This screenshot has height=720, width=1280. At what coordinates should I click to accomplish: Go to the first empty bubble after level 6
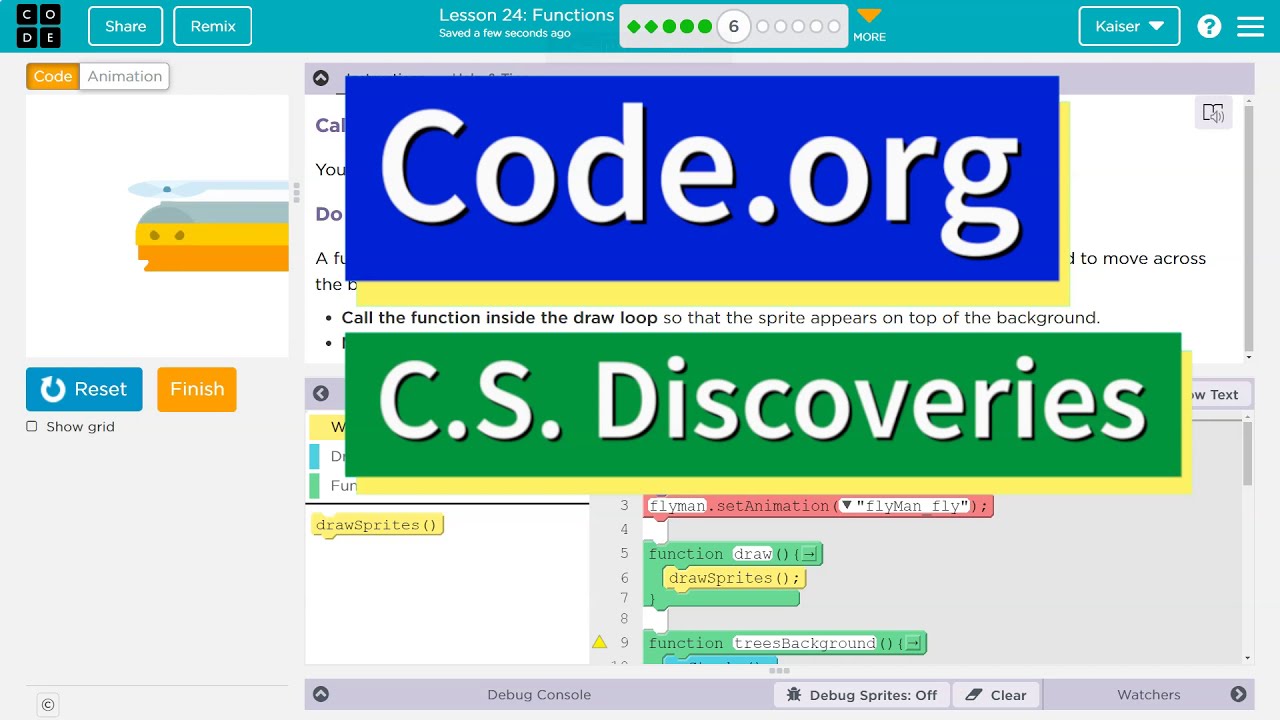coord(763,27)
